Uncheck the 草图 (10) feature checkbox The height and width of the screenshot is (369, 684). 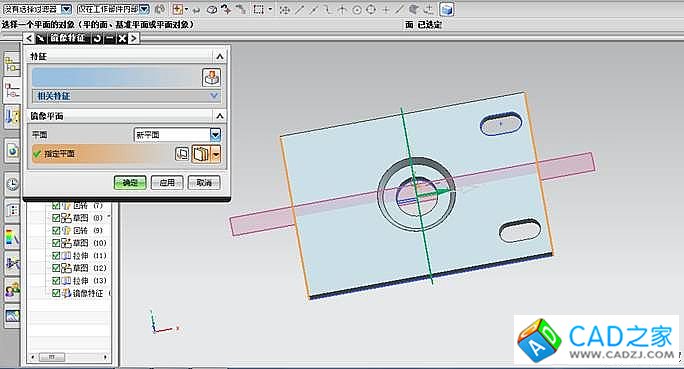pos(56,243)
